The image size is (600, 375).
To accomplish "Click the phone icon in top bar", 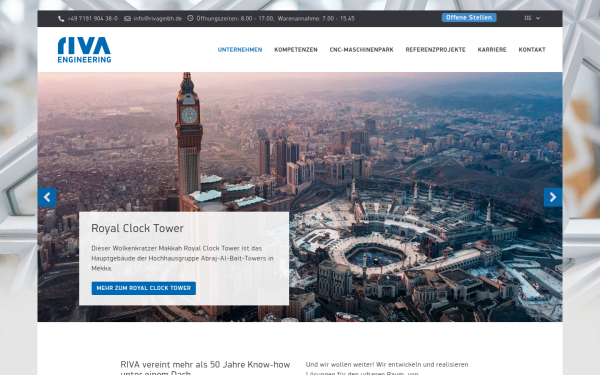I will point(61,18).
